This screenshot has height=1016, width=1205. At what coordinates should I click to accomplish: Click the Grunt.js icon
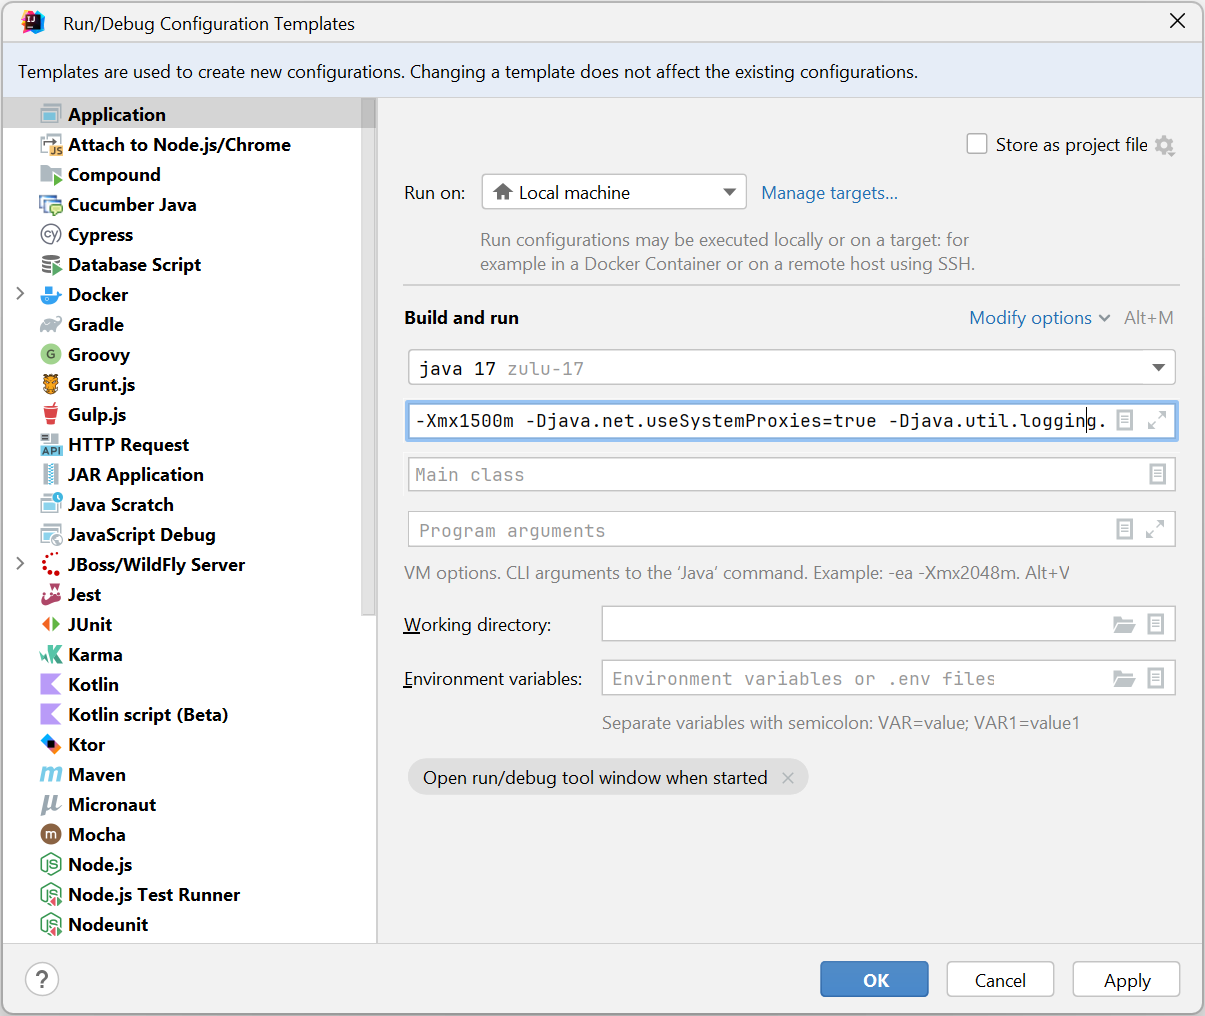coord(51,384)
